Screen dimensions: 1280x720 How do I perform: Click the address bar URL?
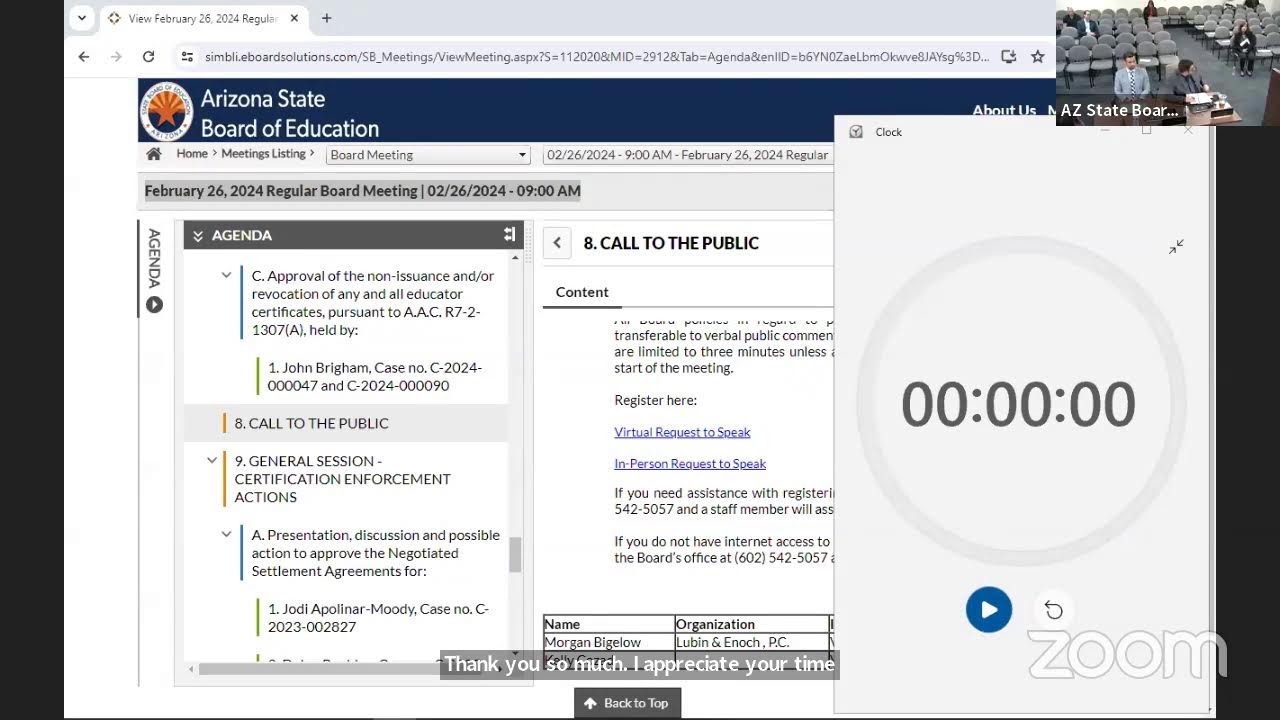click(x=596, y=57)
